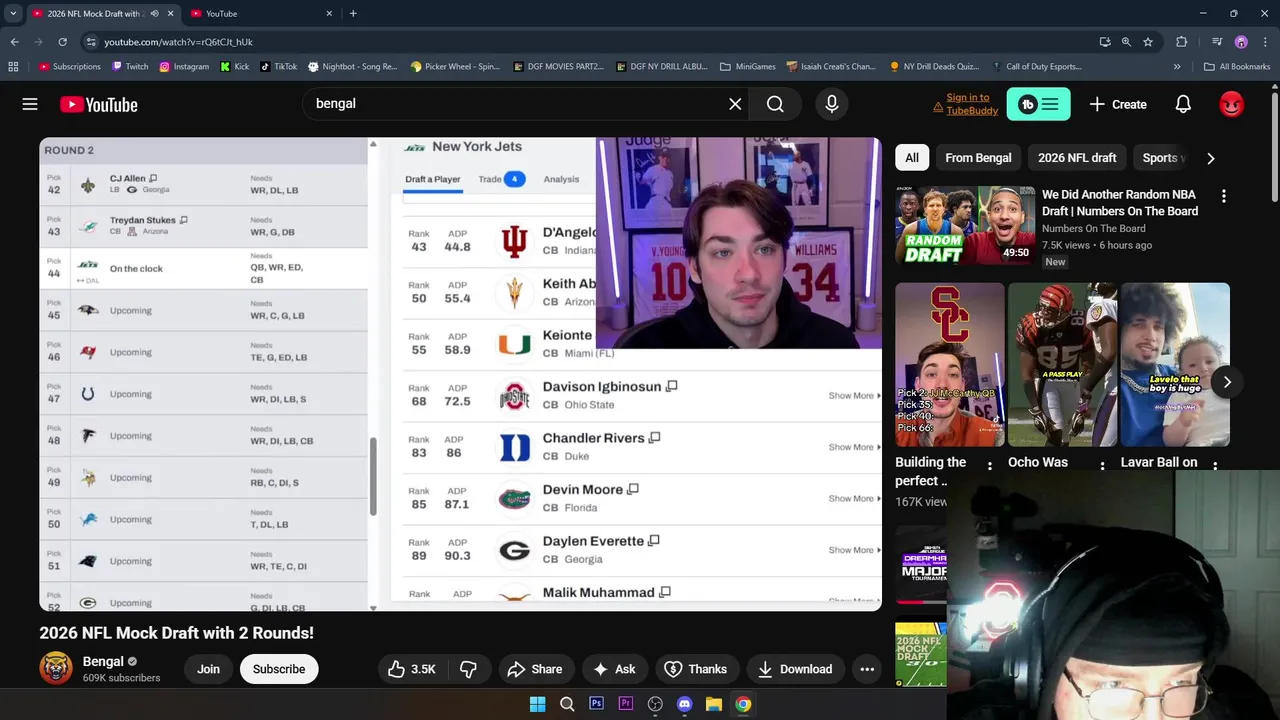Open options for the 'Building the perfect' short

click(989, 466)
